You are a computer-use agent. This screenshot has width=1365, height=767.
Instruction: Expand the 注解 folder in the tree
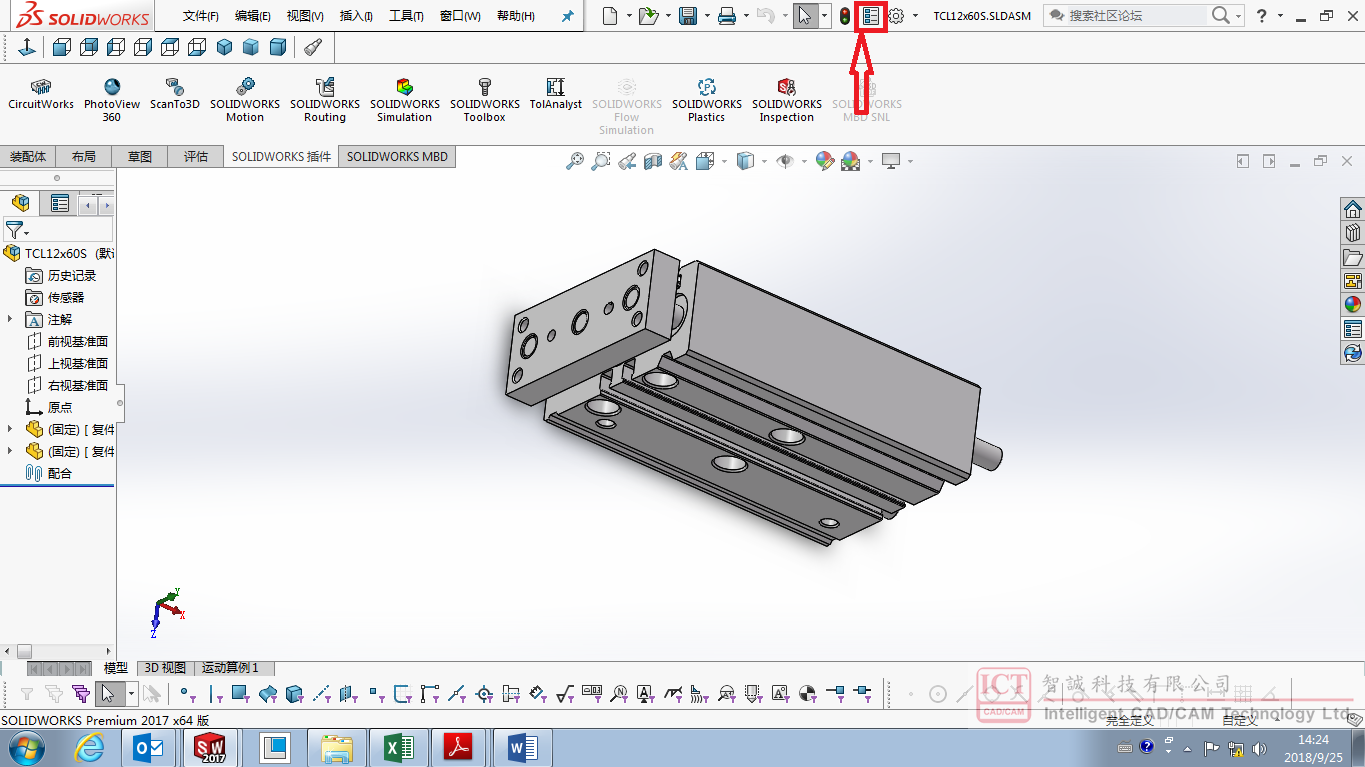11,319
